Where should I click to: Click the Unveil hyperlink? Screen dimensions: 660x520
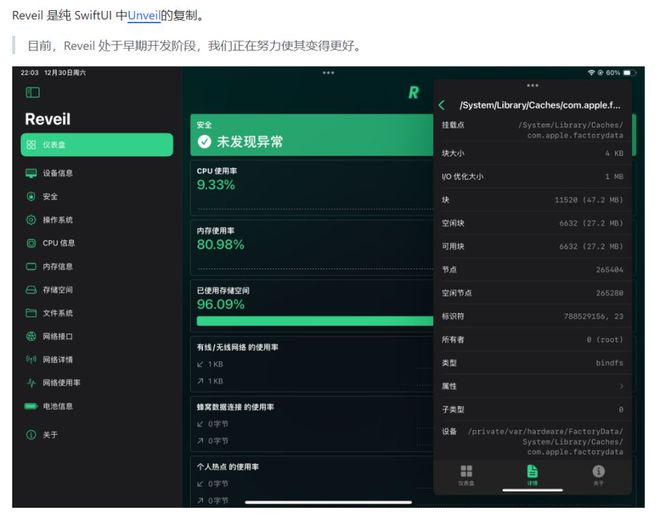143,17
